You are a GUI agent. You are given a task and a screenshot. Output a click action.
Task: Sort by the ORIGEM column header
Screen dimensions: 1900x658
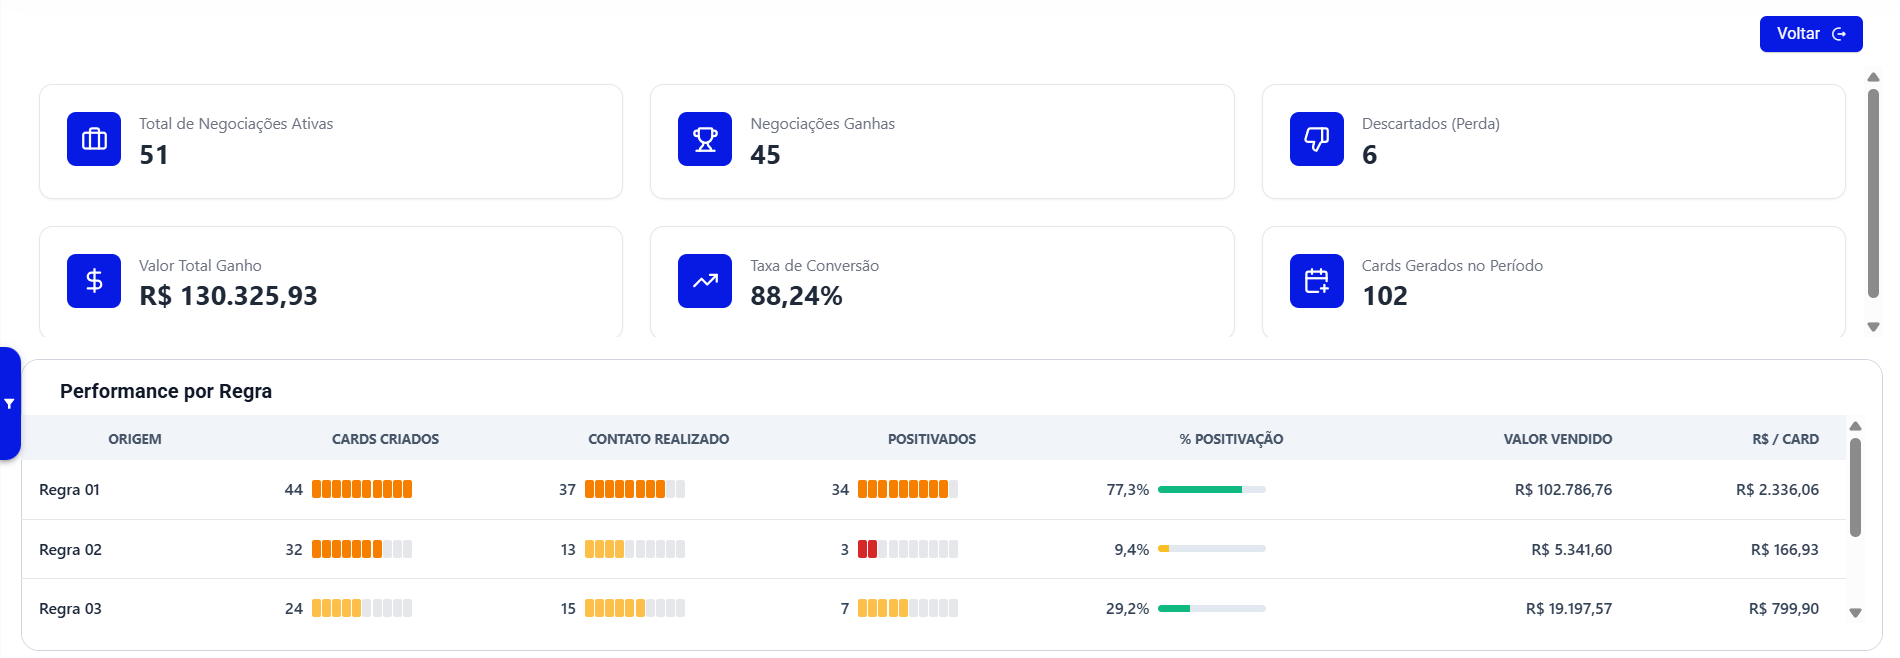[x=135, y=439]
